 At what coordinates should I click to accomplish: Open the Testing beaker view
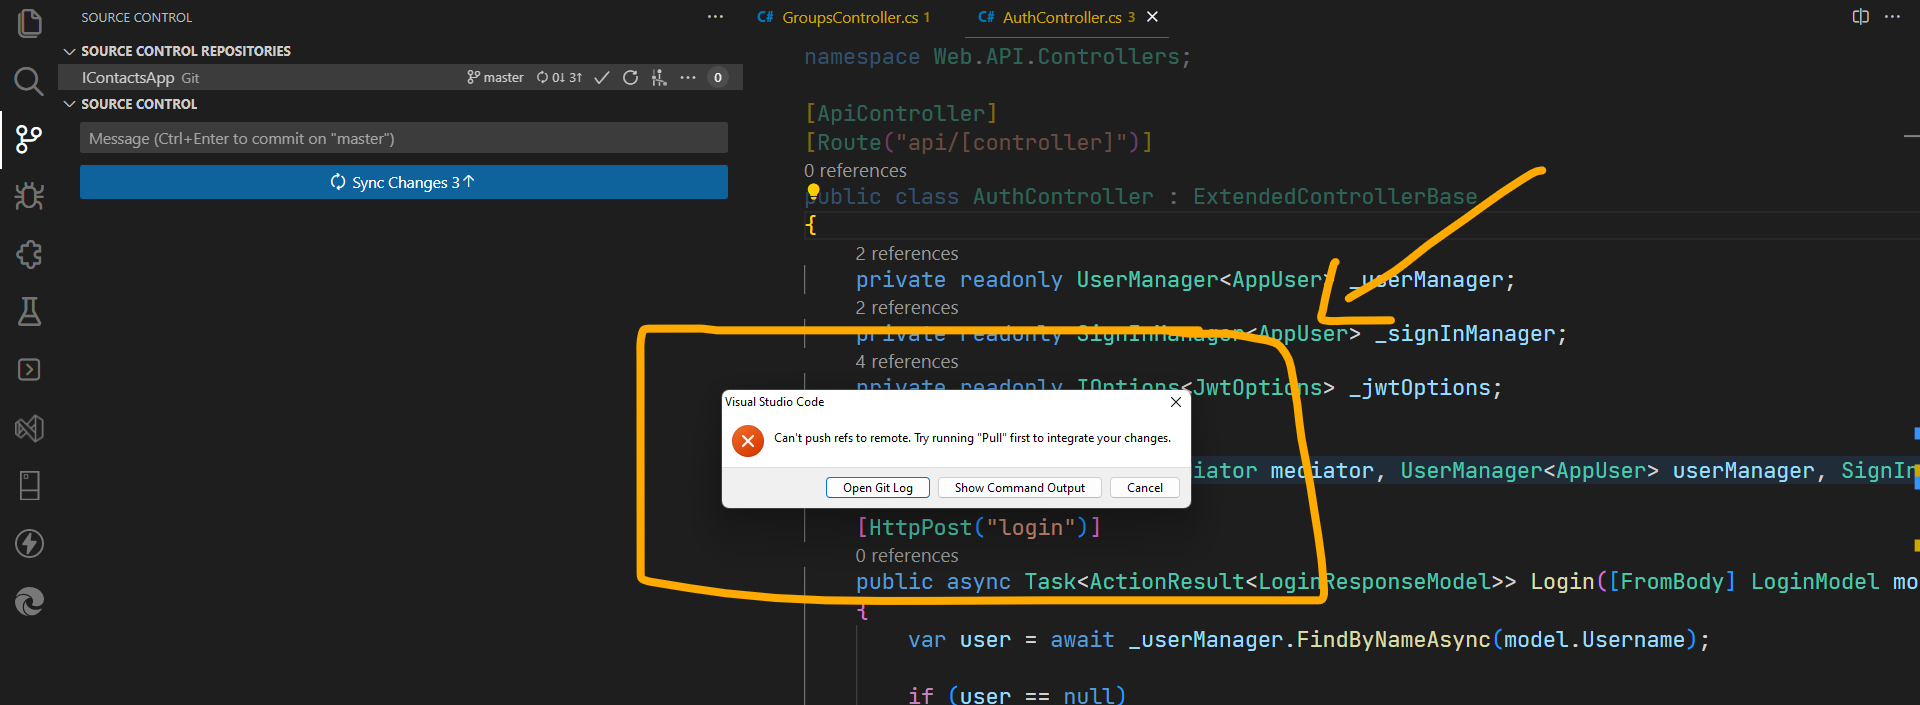29,312
